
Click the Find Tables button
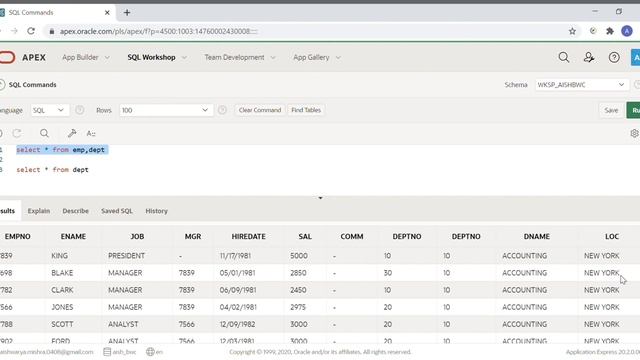[306, 110]
